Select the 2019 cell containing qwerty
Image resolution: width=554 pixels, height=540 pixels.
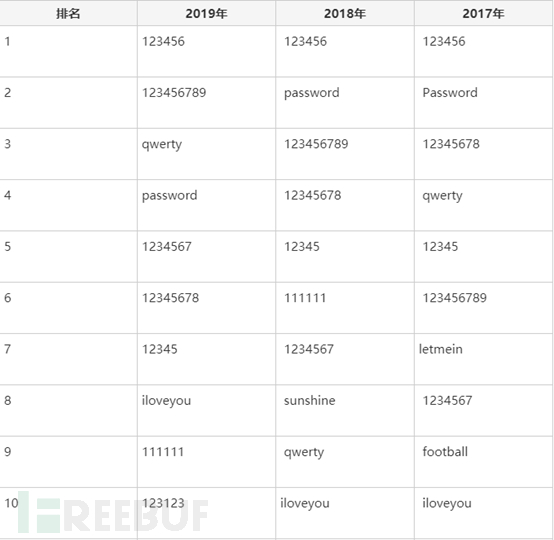pyautogui.click(x=206, y=154)
